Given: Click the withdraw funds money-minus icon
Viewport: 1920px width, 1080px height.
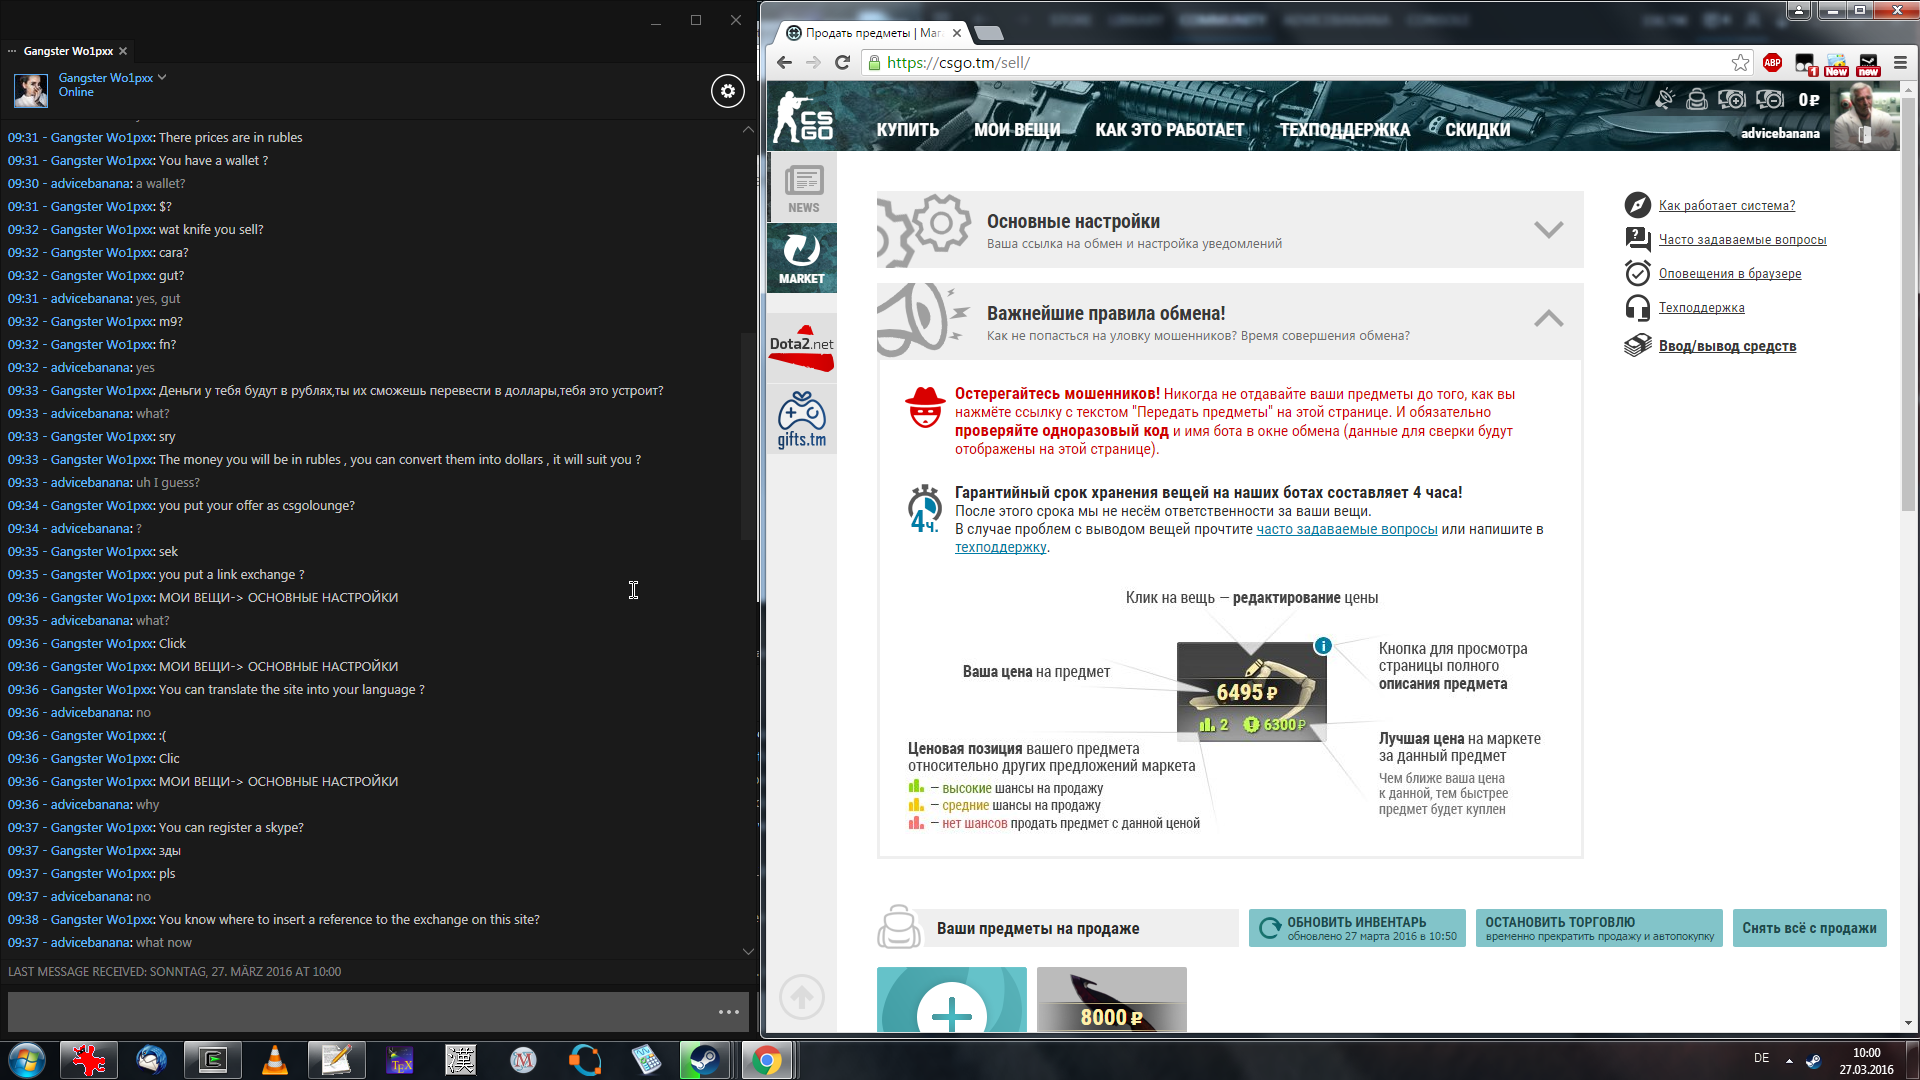Looking at the screenshot, I should point(1770,99).
